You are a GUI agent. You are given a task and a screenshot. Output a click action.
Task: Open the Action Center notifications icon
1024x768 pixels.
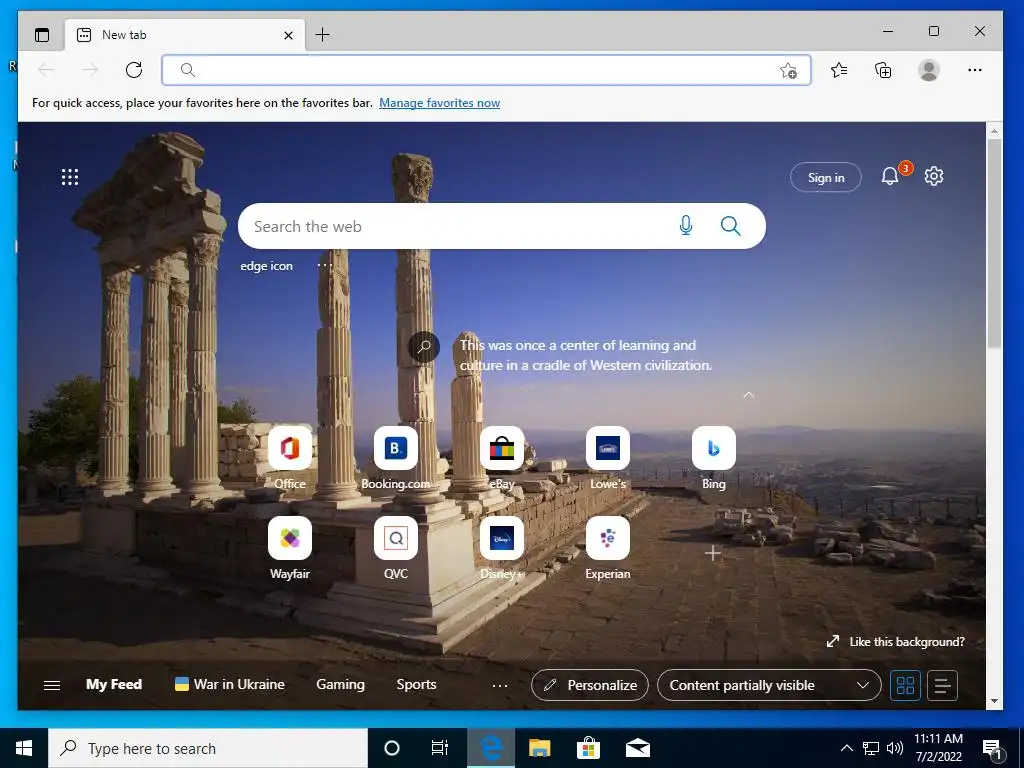pos(993,749)
